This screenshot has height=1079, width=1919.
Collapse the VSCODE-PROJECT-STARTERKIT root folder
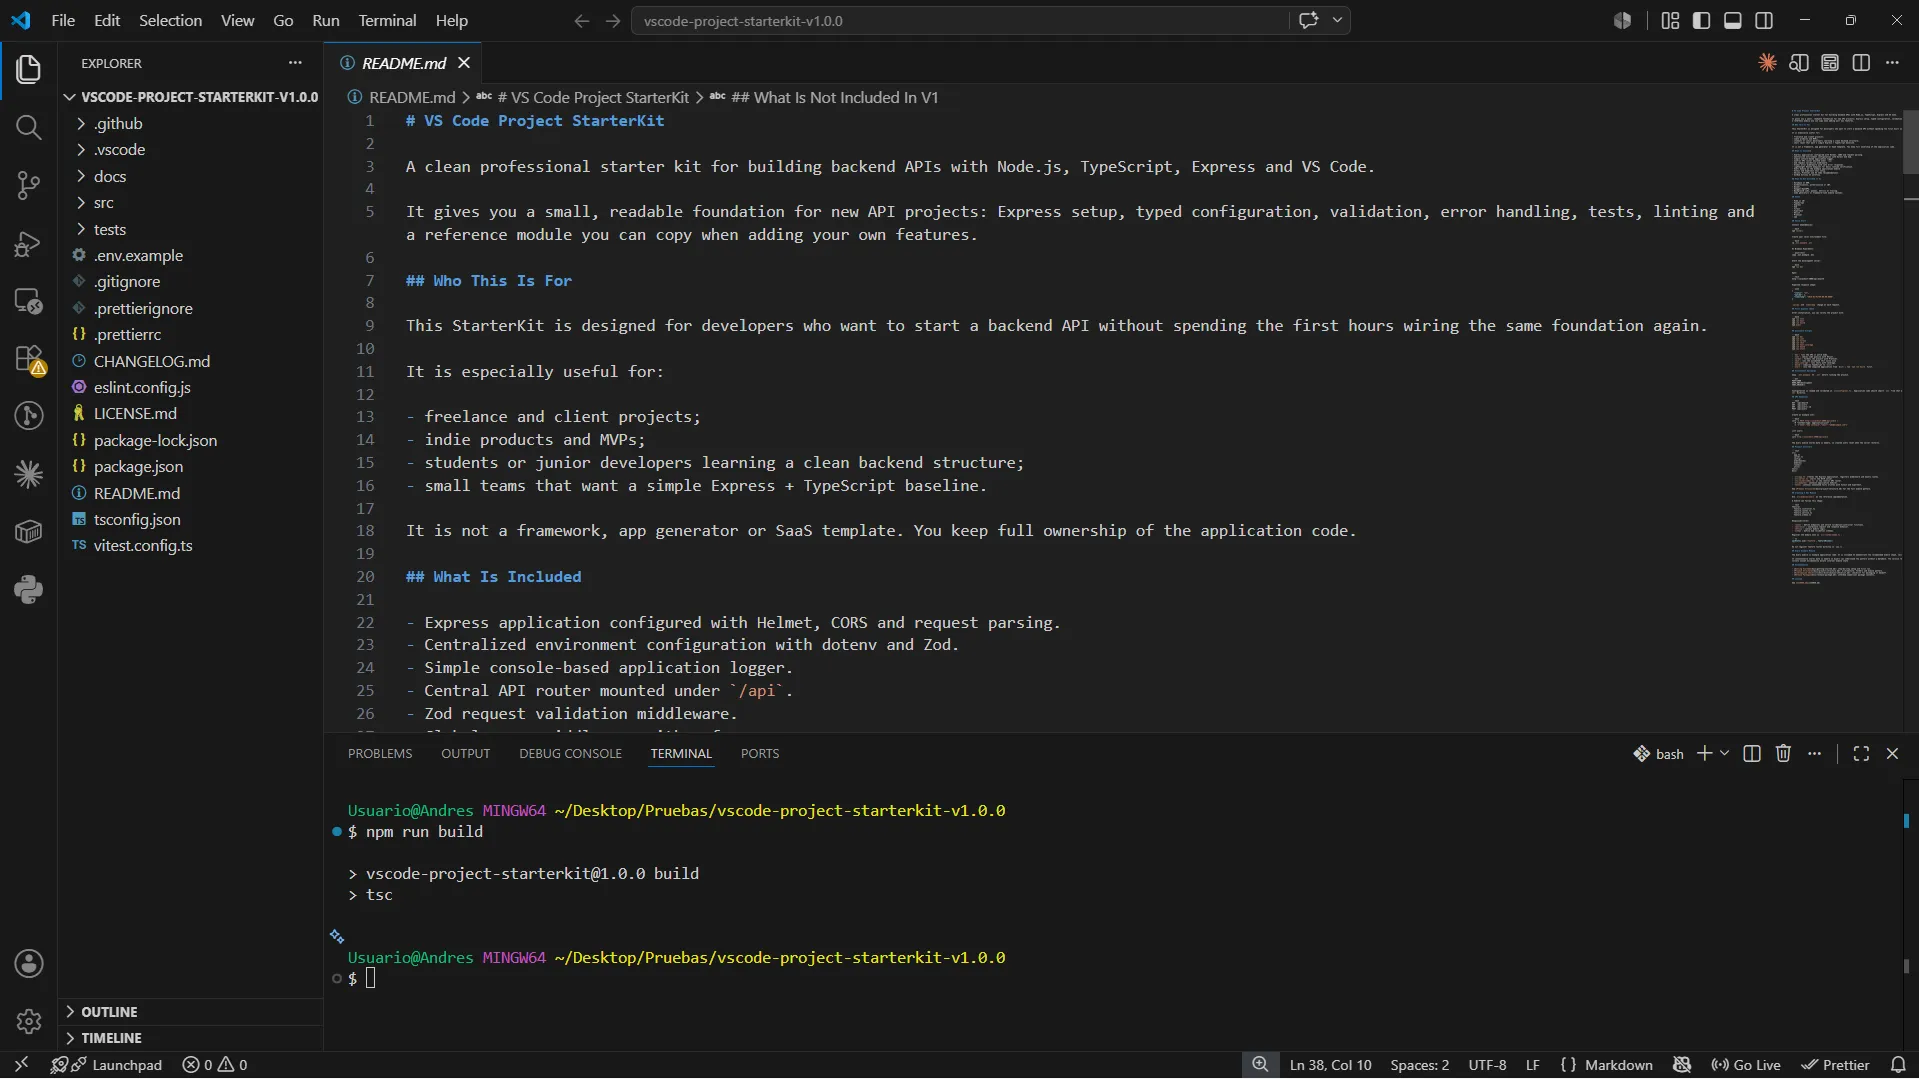(x=190, y=97)
